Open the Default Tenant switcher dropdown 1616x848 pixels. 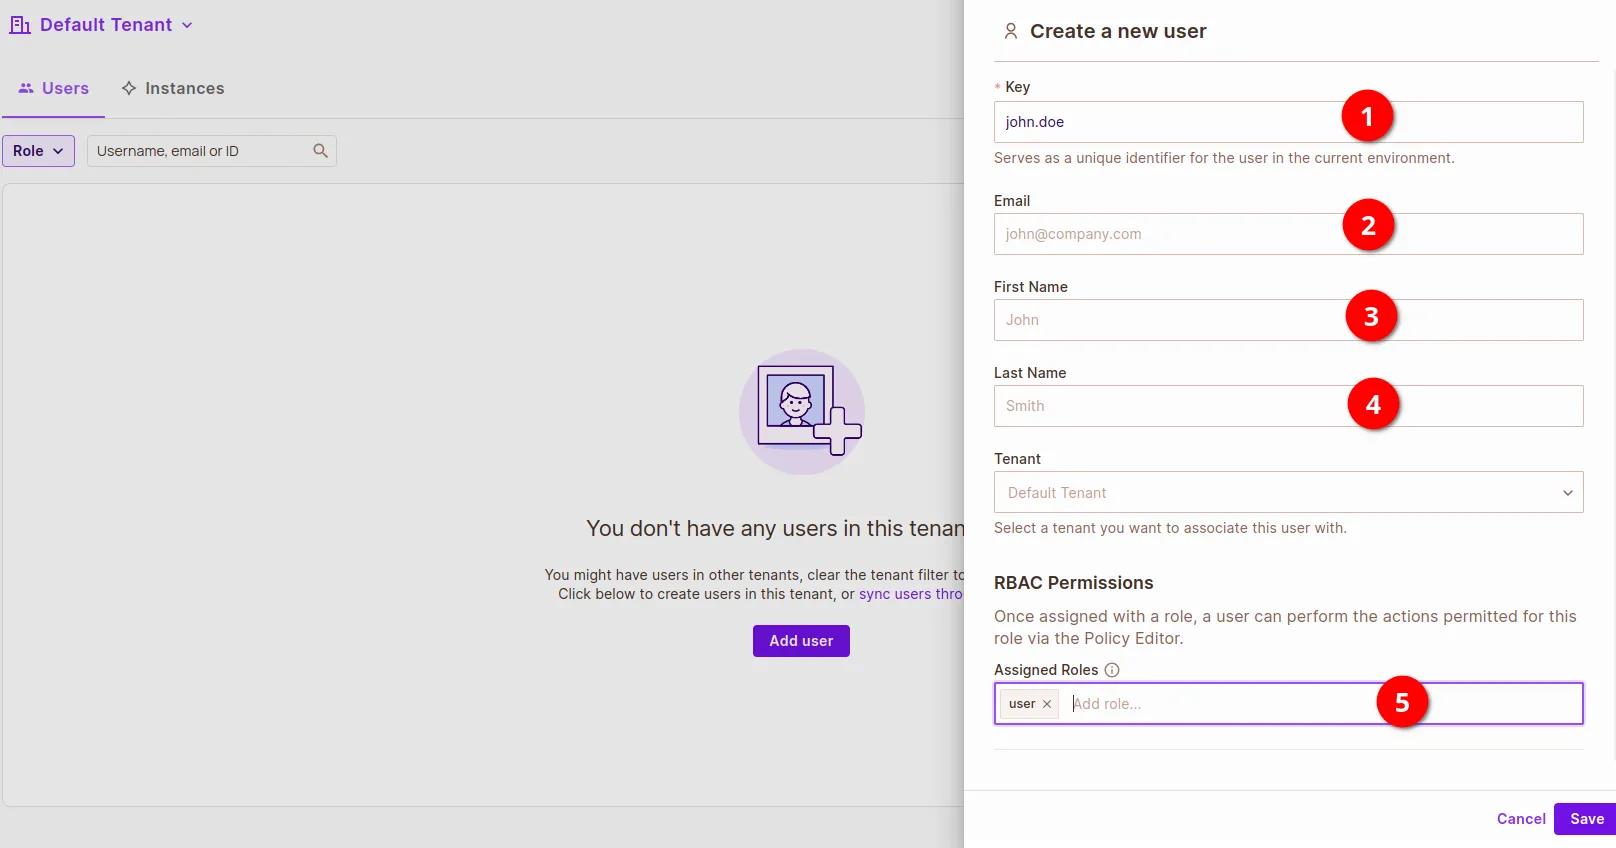(105, 25)
